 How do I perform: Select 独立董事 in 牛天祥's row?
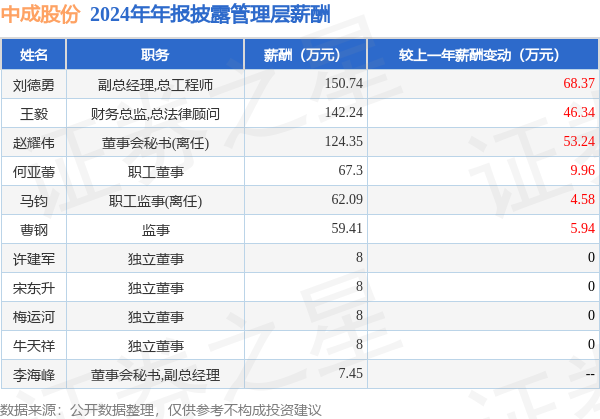click(156, 347)
